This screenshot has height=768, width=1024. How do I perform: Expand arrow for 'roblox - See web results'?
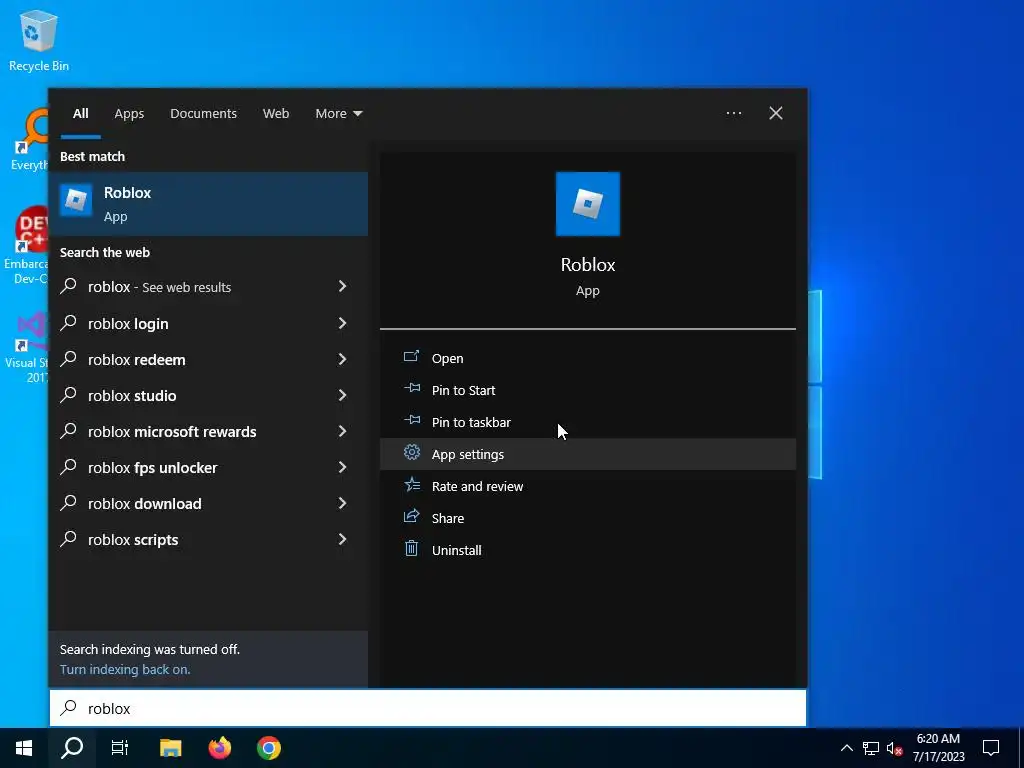(342, 286)
